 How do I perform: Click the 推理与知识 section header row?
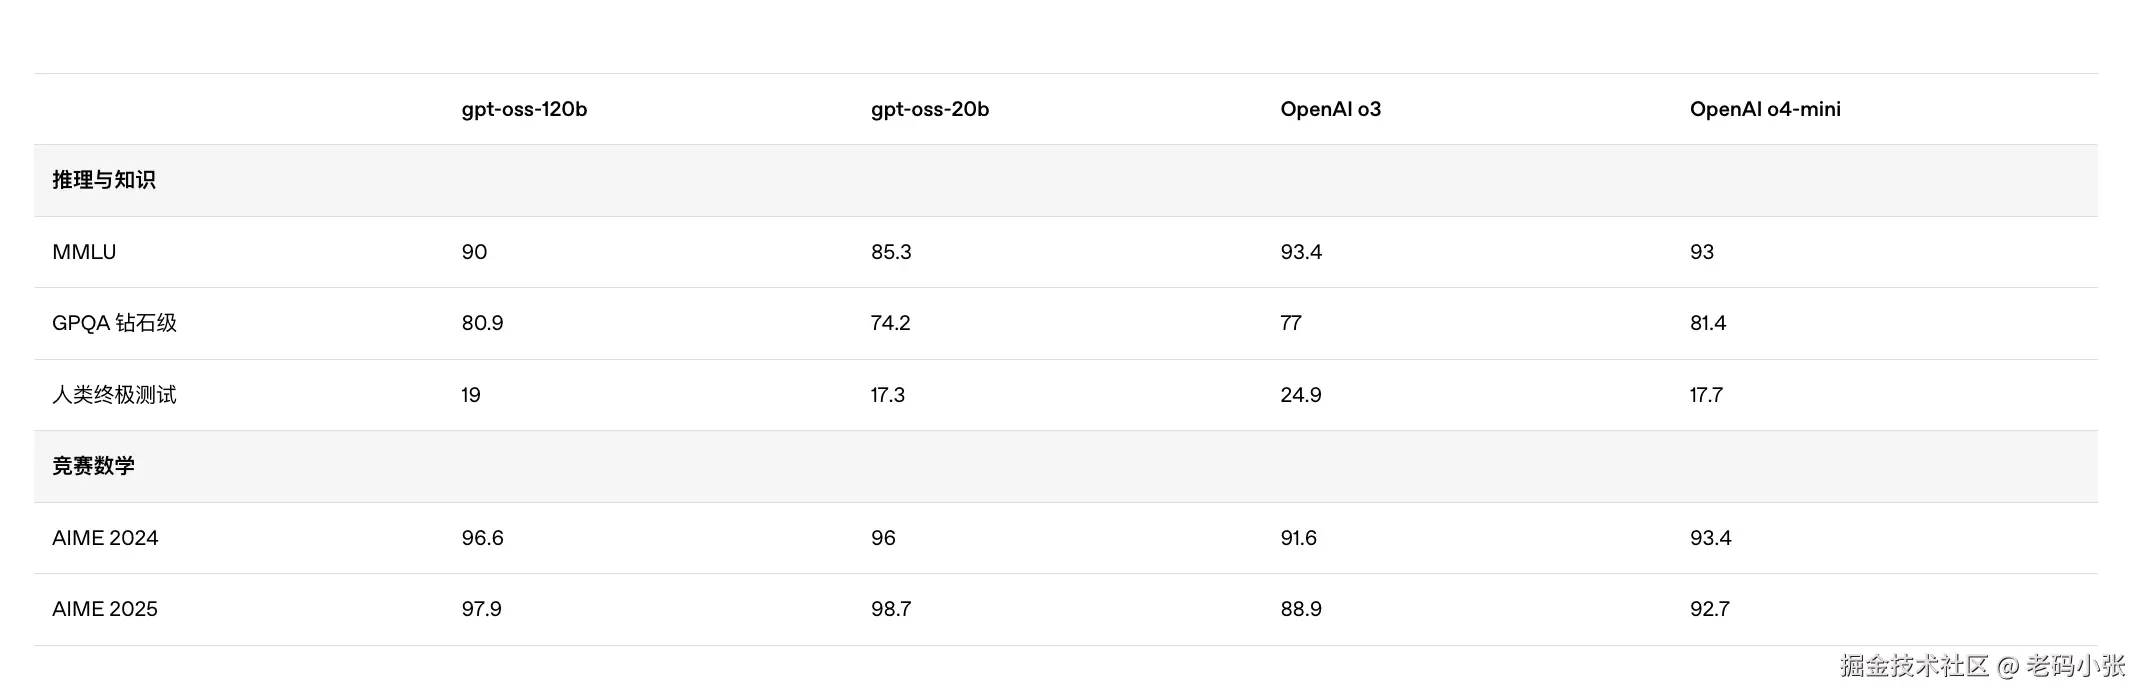[104, 180]
